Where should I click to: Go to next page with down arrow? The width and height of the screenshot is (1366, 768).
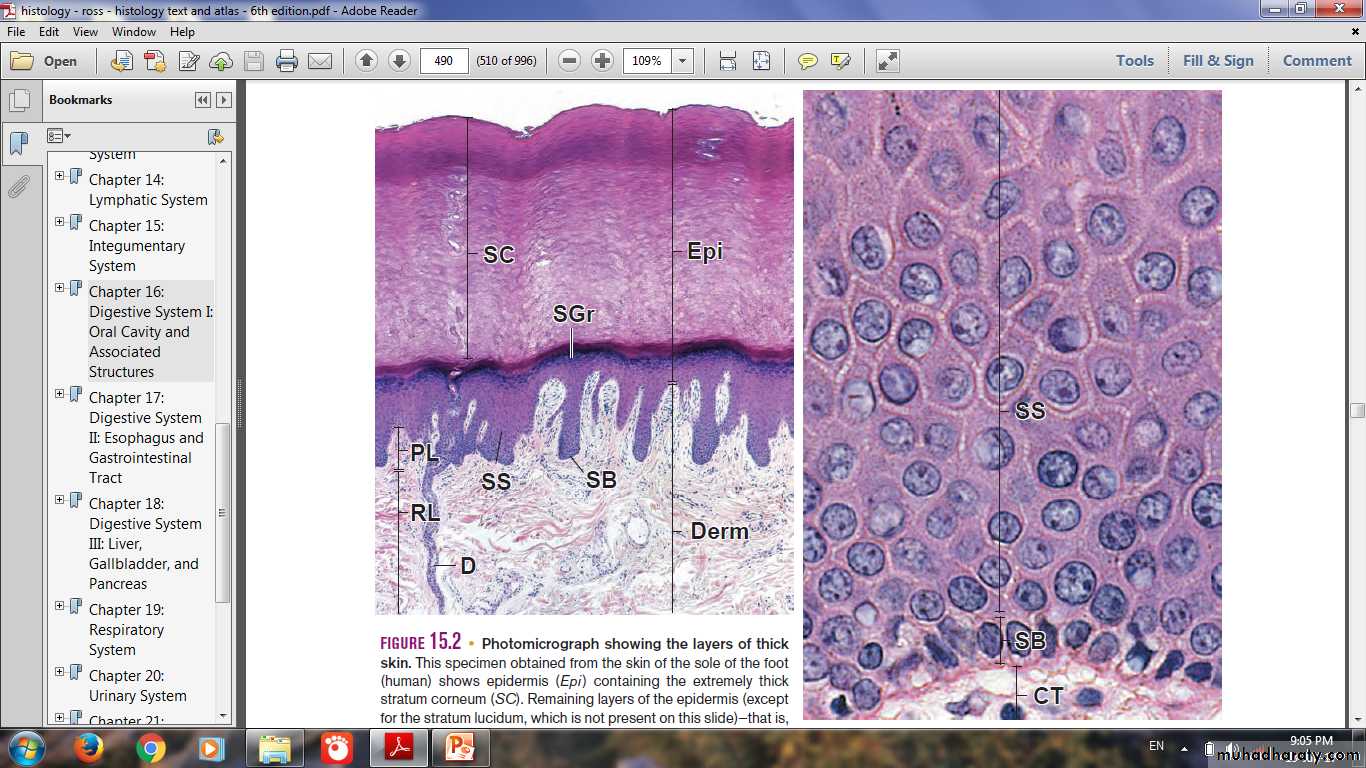[x=399, y=61]
